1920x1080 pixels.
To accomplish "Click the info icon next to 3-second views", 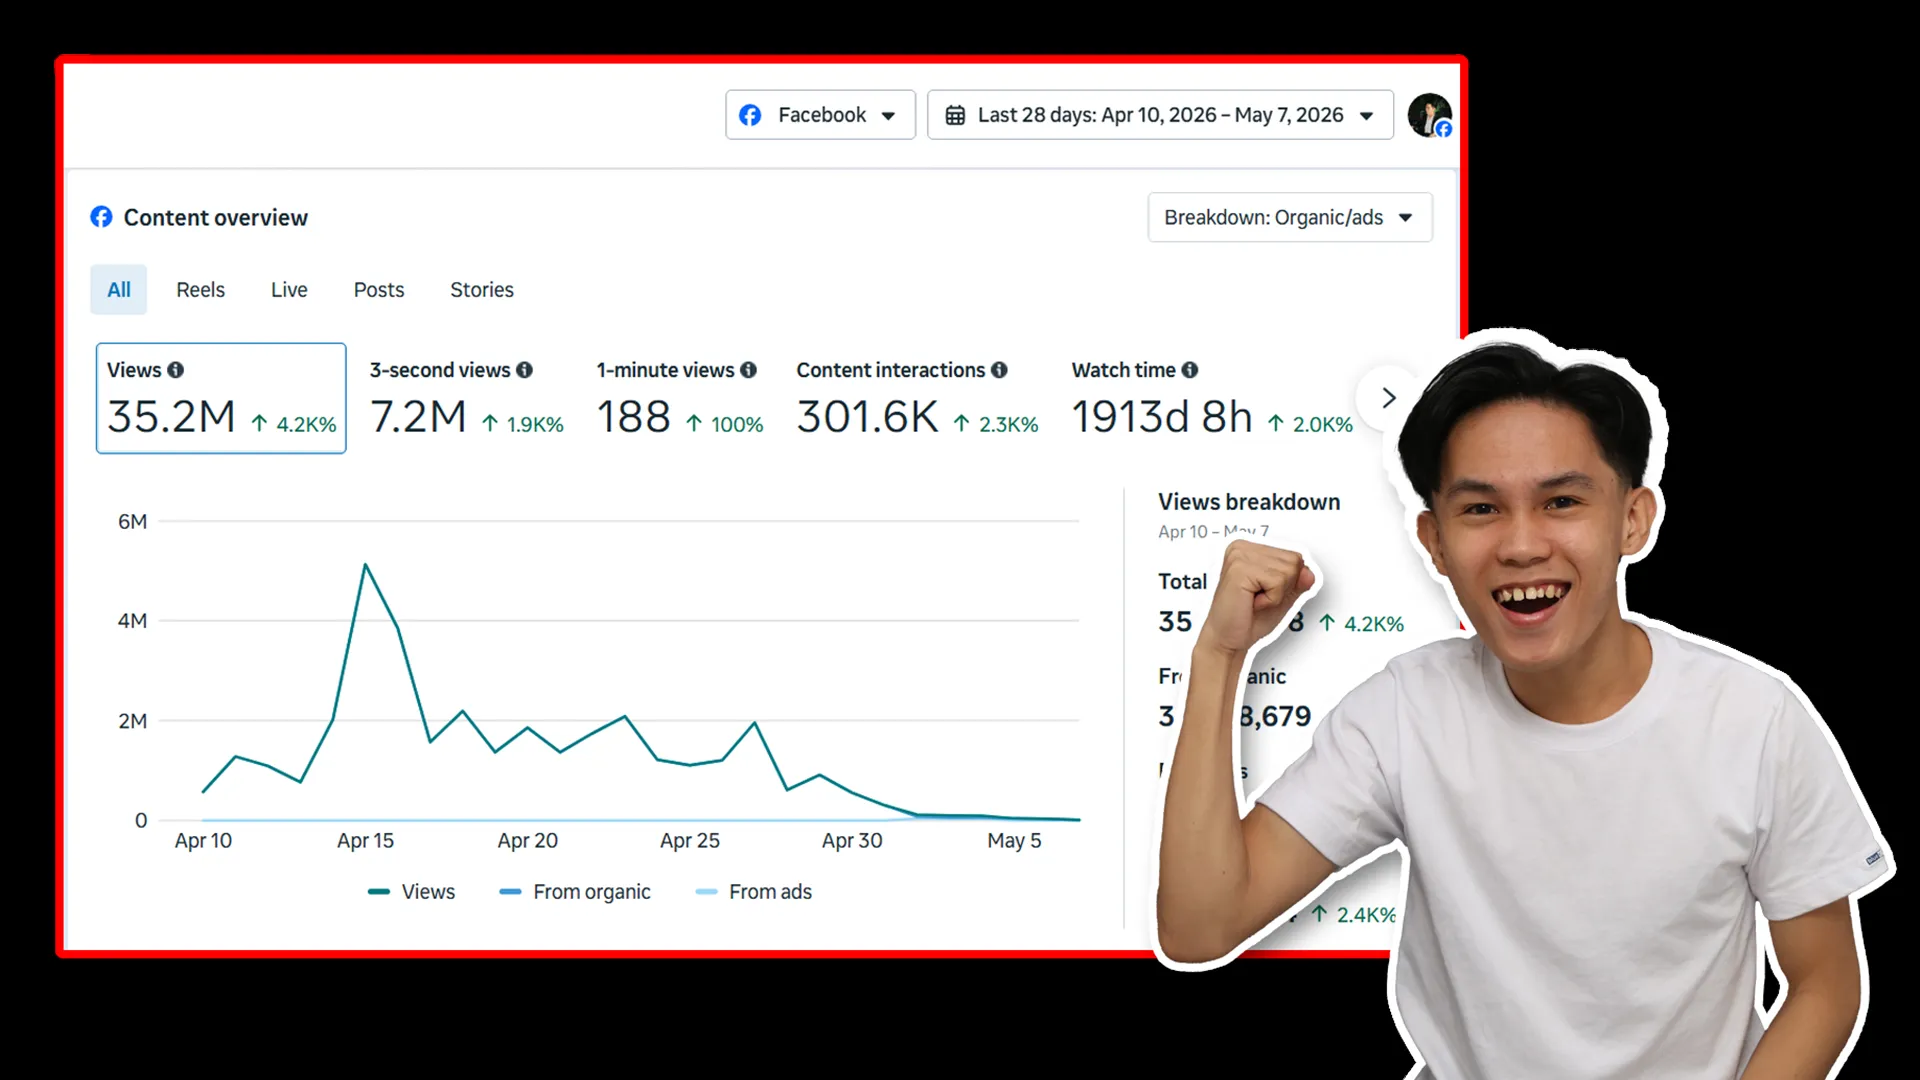I will coord(525,370).
